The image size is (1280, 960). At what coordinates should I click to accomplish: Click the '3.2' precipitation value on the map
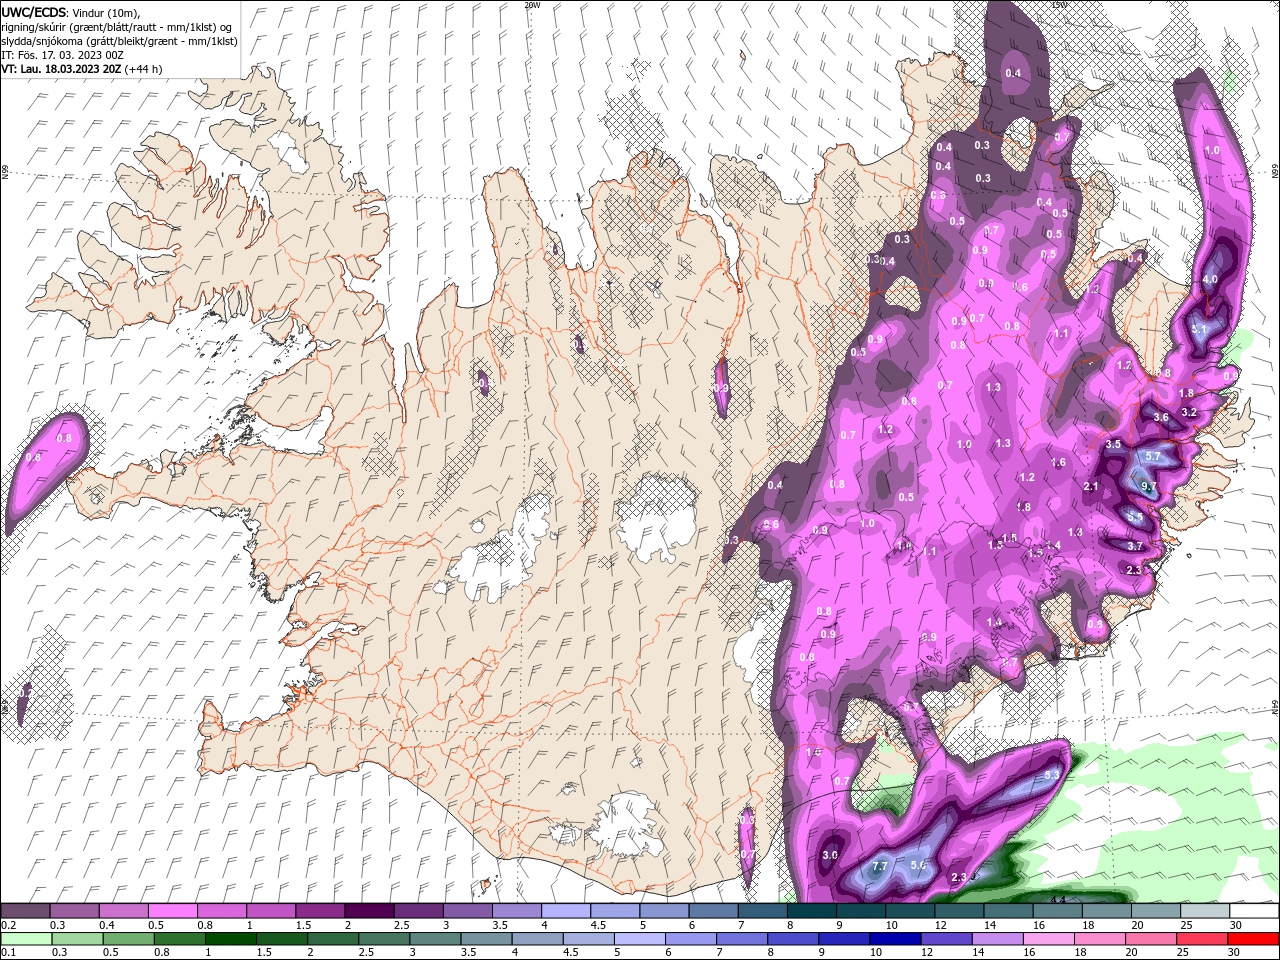click(1189, 412)
